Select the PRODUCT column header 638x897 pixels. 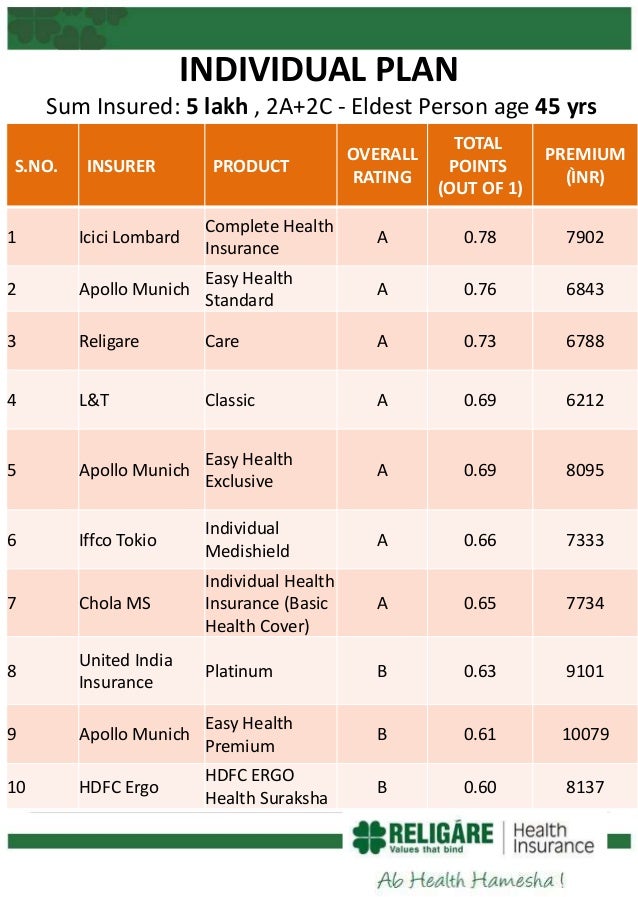pos(251,166)
